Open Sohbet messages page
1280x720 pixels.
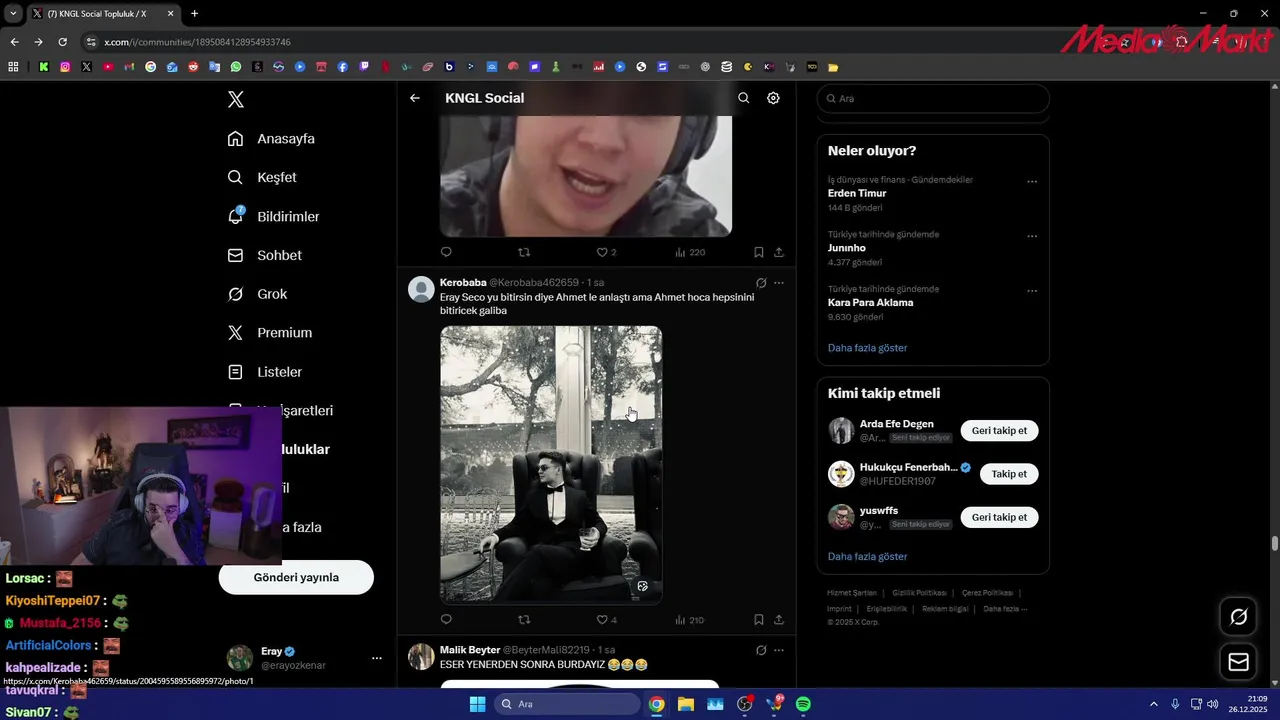(x=264, y=255)
